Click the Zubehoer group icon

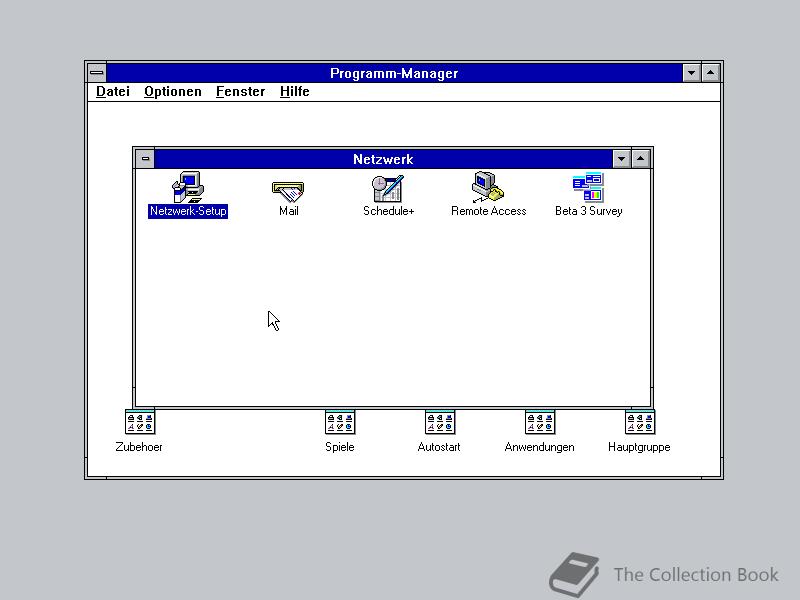139,422
